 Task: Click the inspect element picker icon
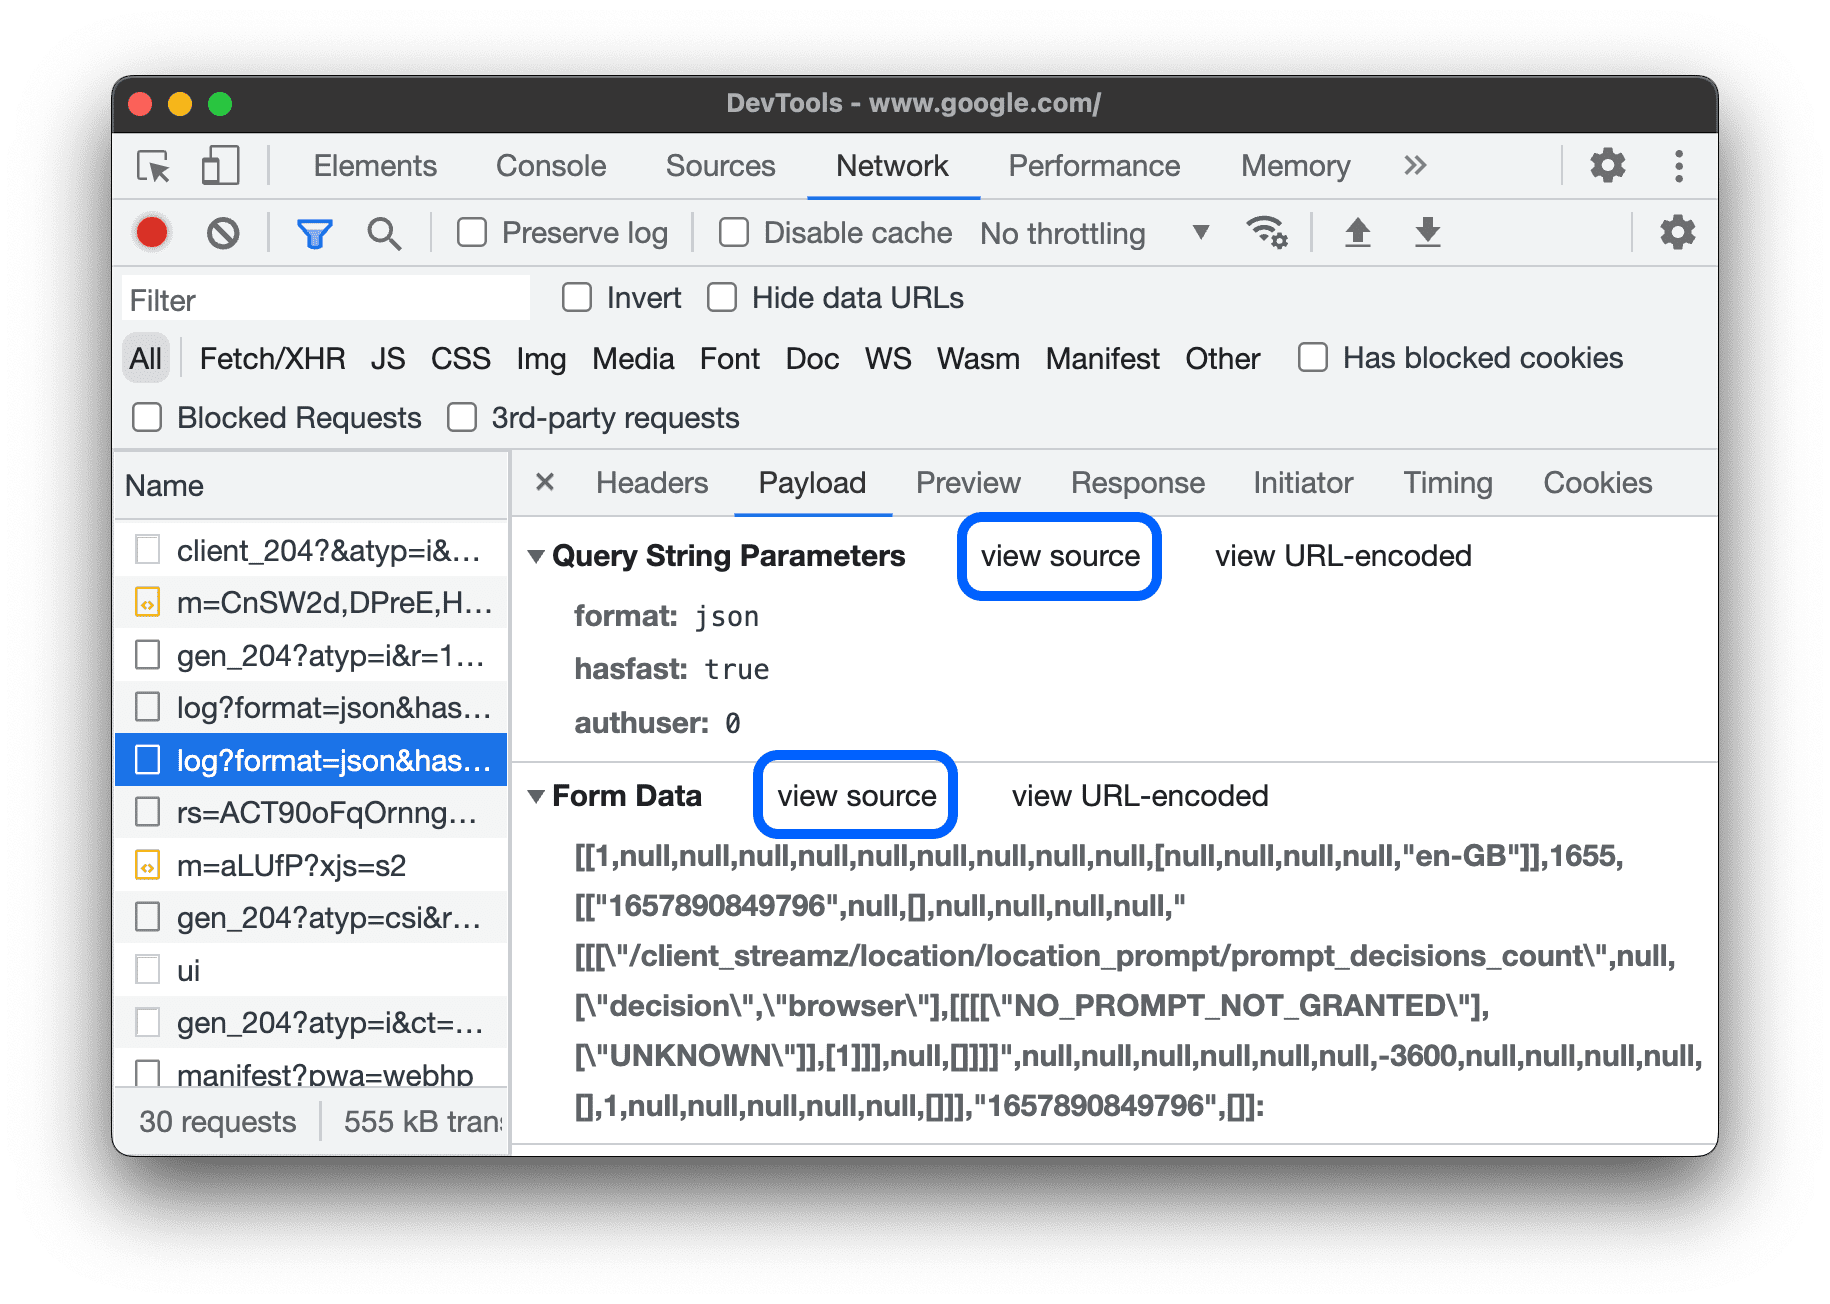point(153,166)
